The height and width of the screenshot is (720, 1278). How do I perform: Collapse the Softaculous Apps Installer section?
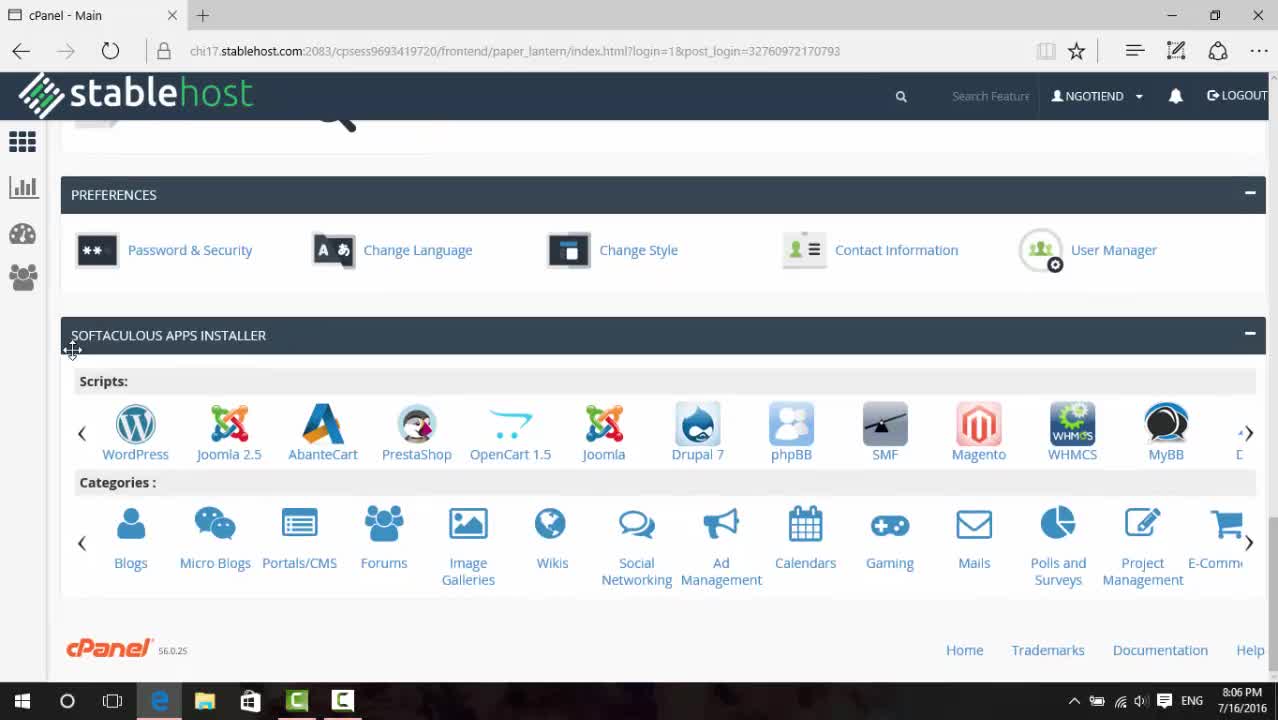1250,333
